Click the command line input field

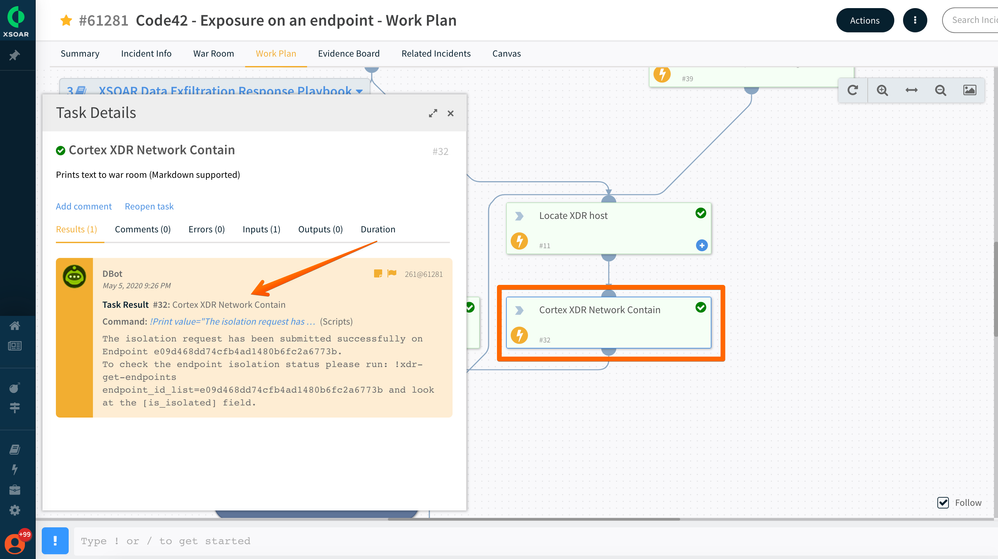point(500,541)
